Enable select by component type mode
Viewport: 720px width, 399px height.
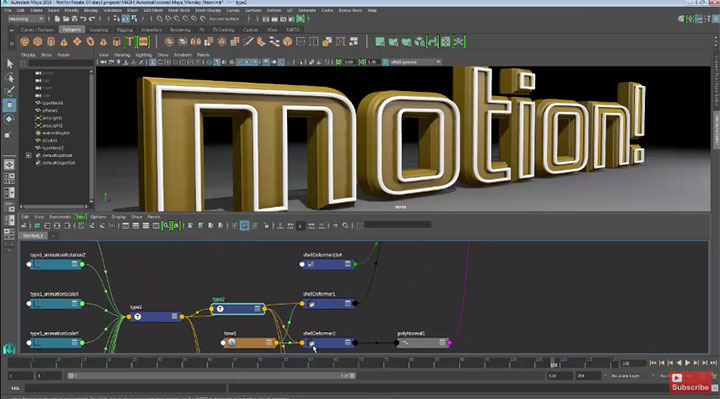click(134, 19)
